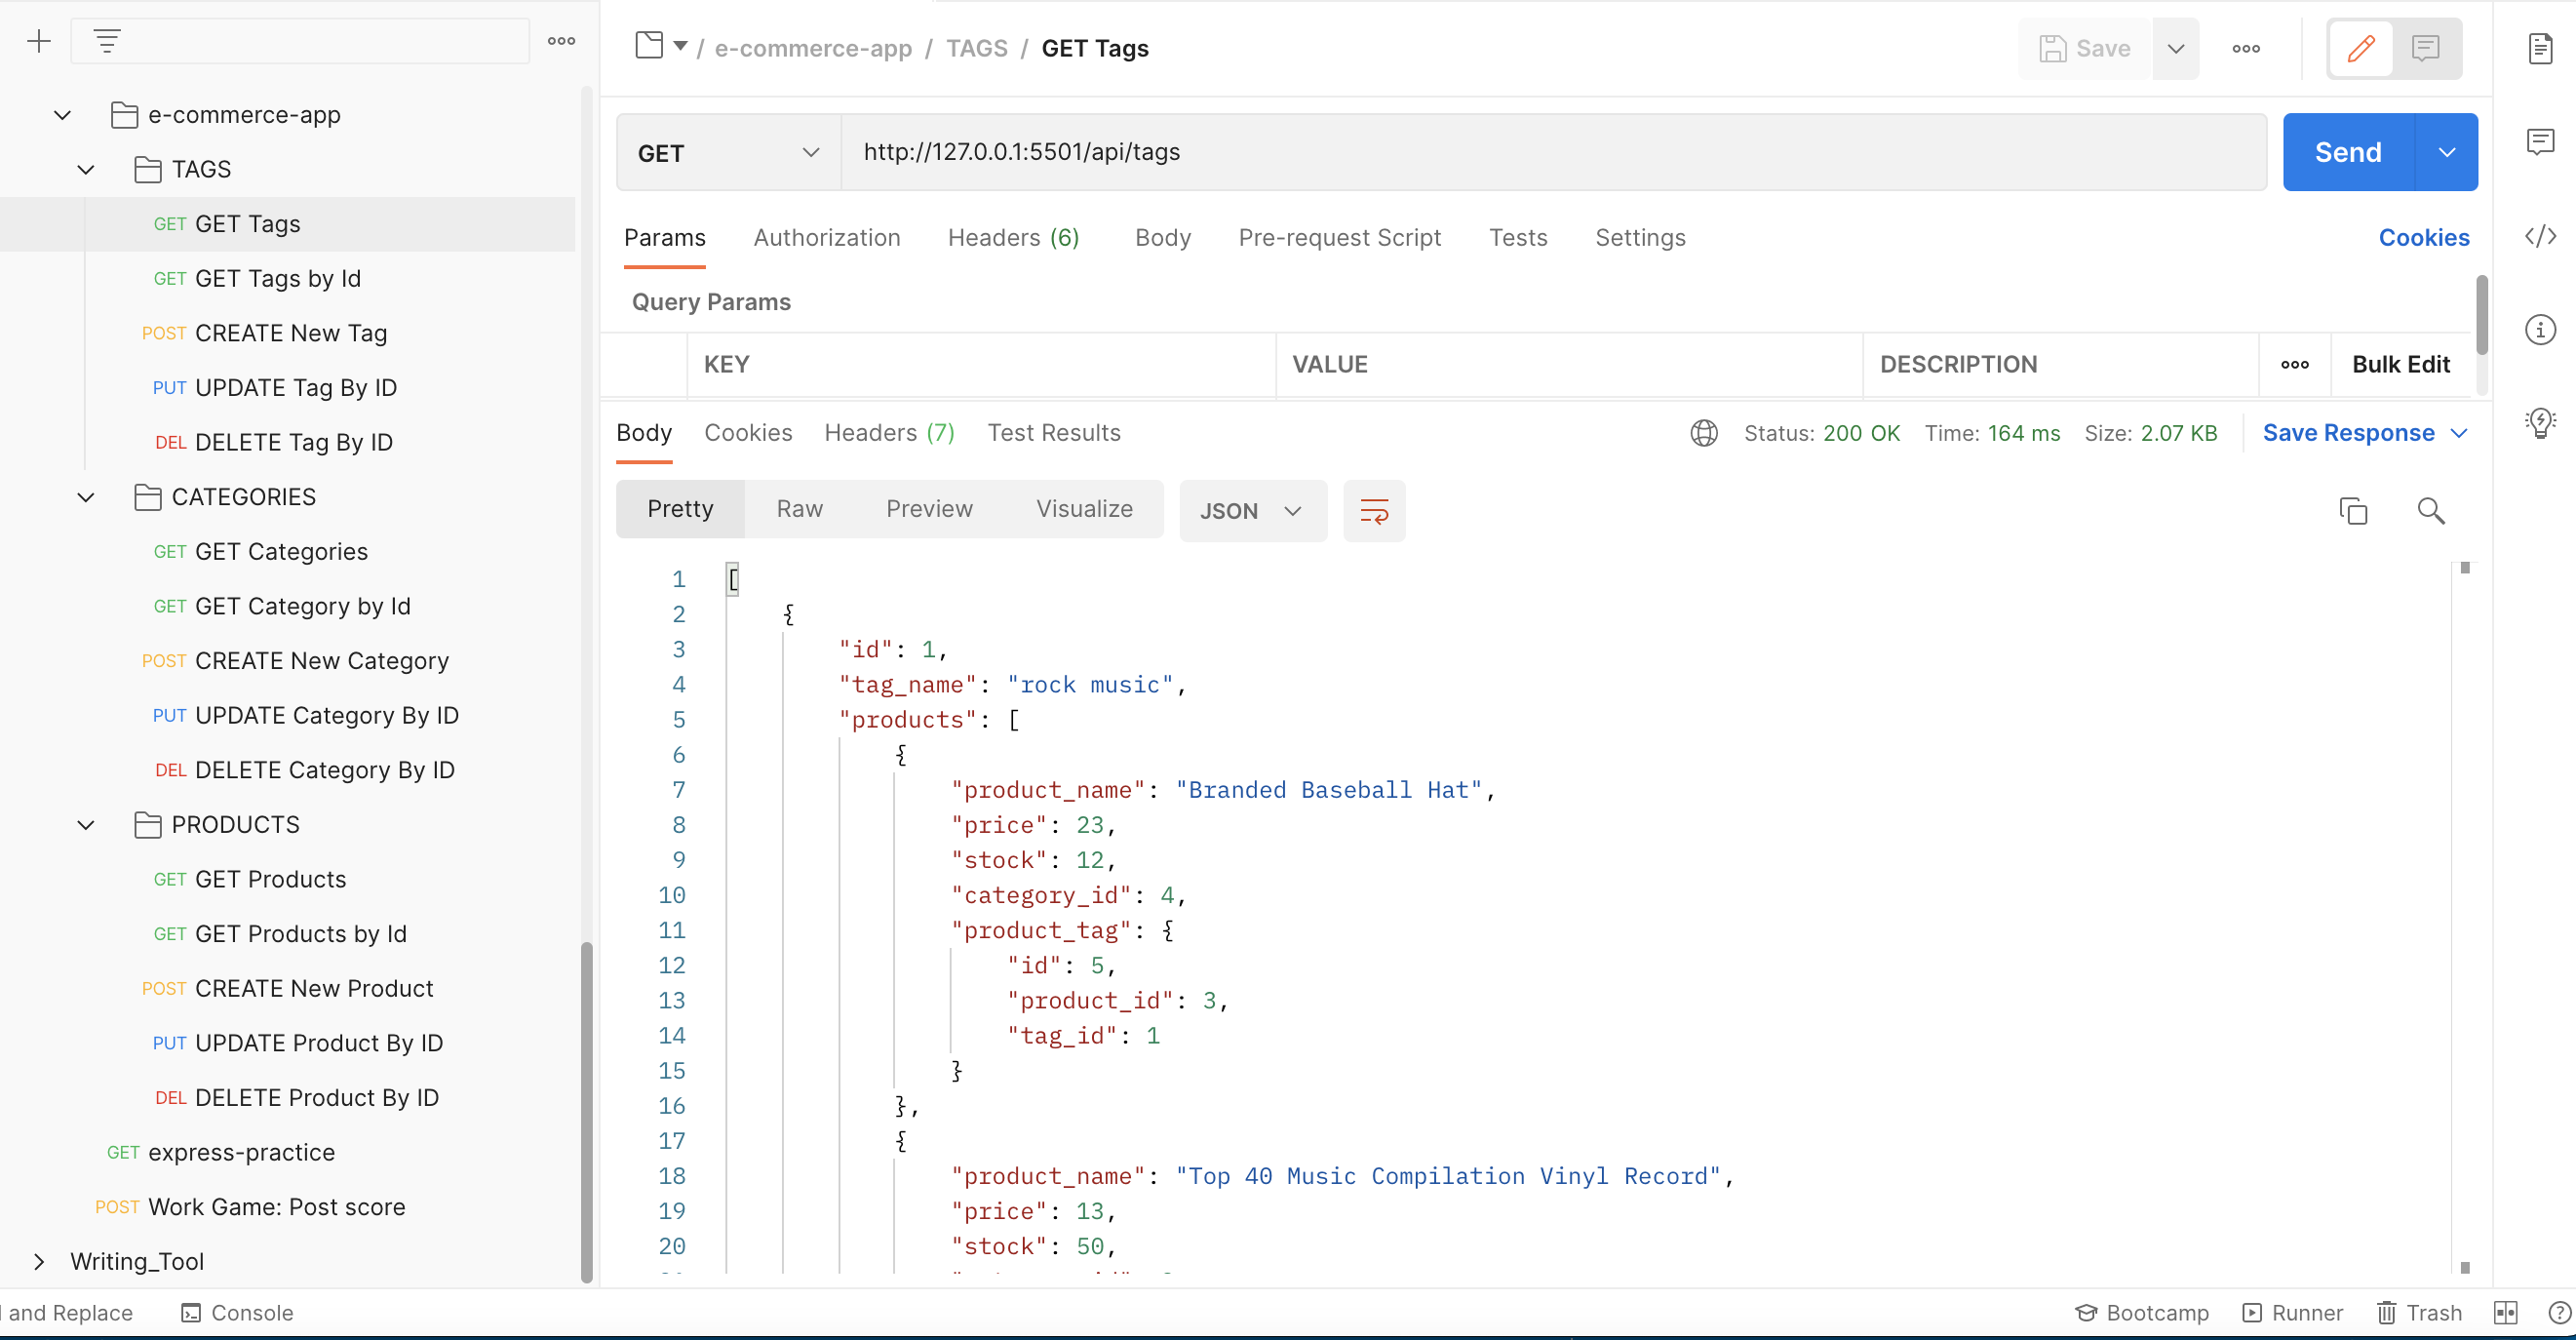Expand the Writing_Tool collection
This screenshot has width=2576, height=1340.
pos(40,1261)
